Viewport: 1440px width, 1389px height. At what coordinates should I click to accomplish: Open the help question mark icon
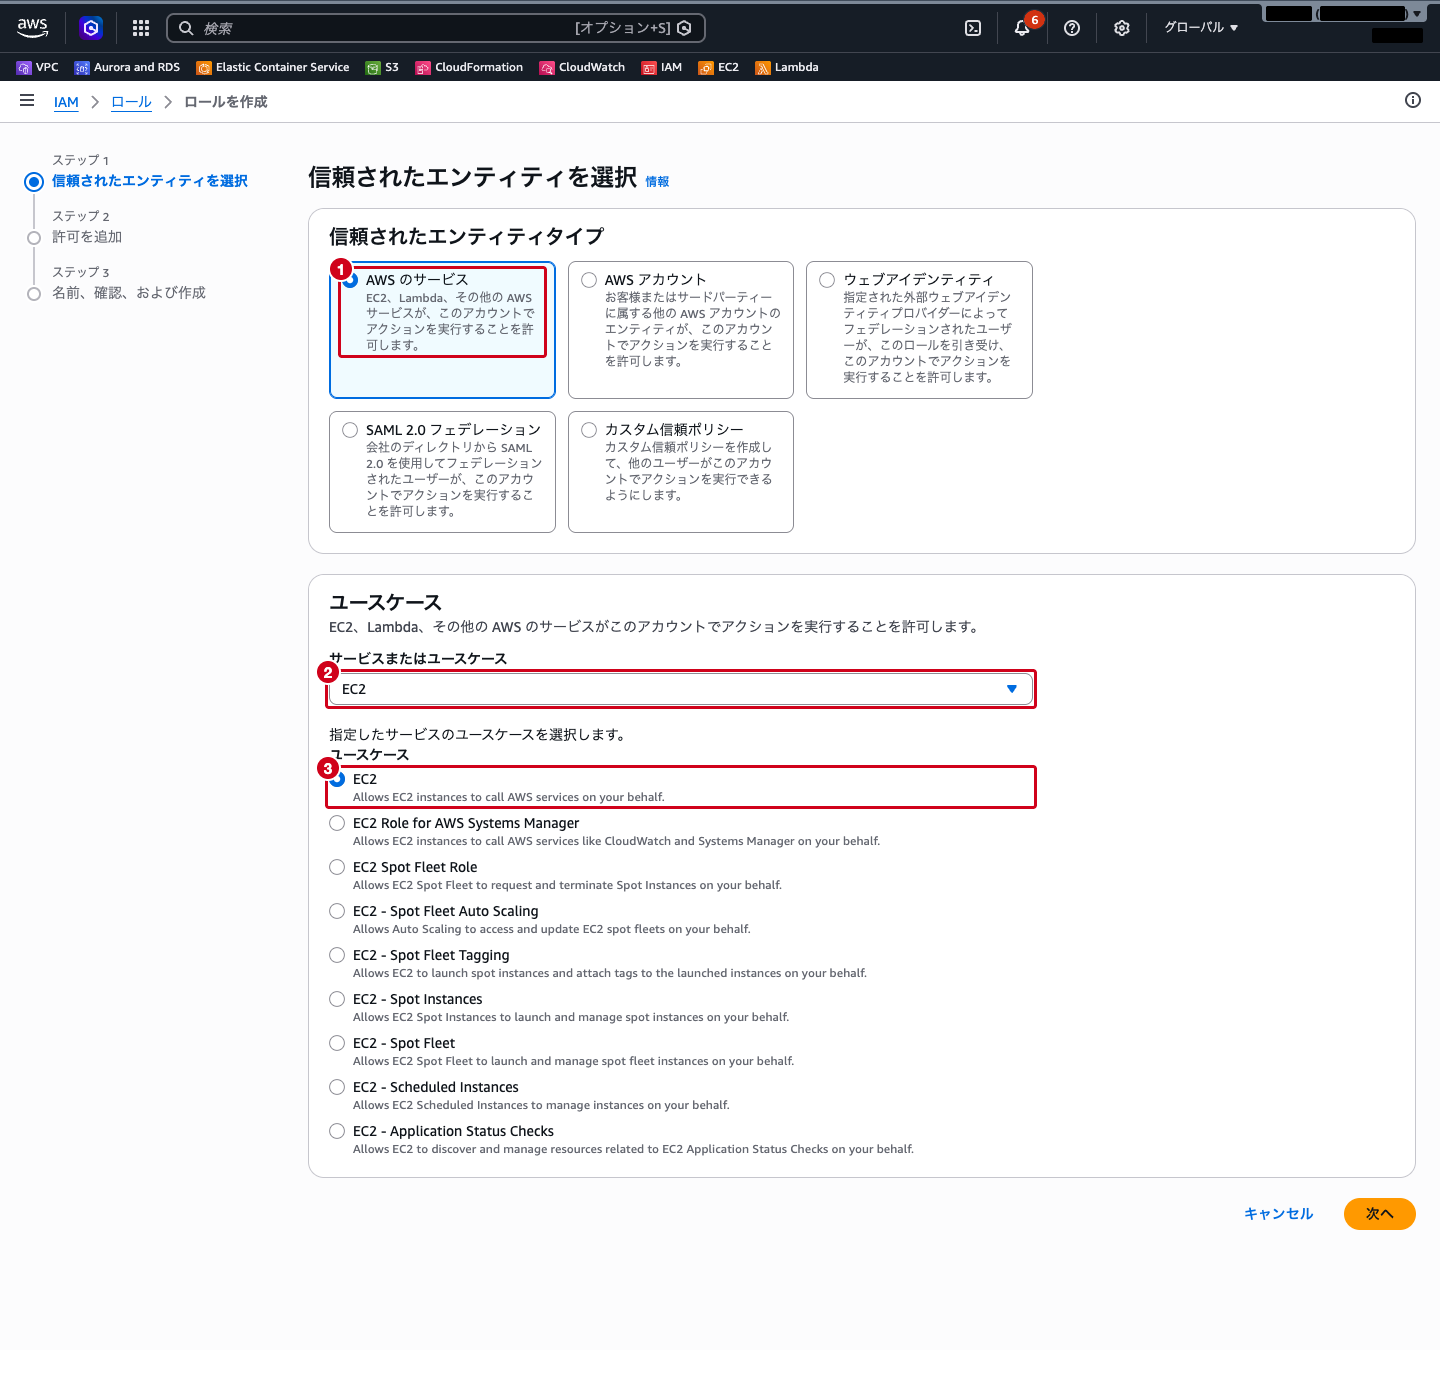click(1072, 28)
